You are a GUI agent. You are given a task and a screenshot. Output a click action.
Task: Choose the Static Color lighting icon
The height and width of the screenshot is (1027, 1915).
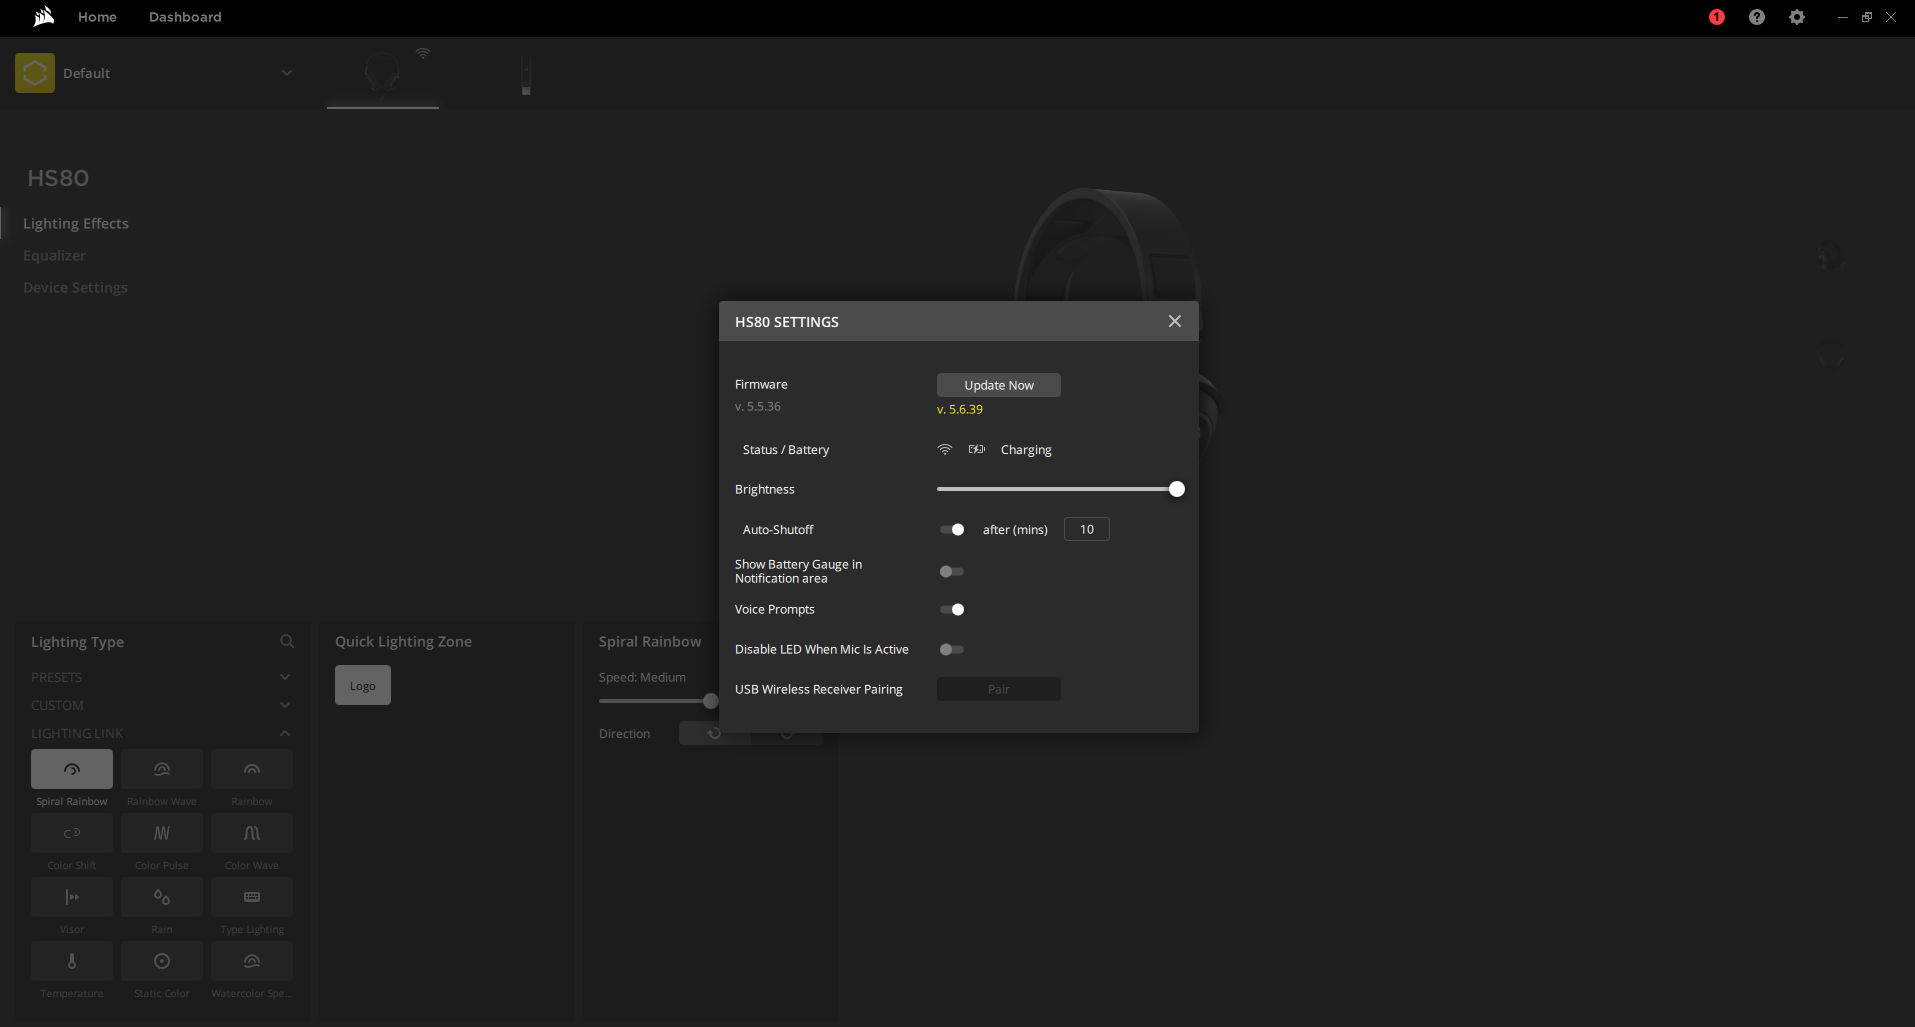[162, 961]
